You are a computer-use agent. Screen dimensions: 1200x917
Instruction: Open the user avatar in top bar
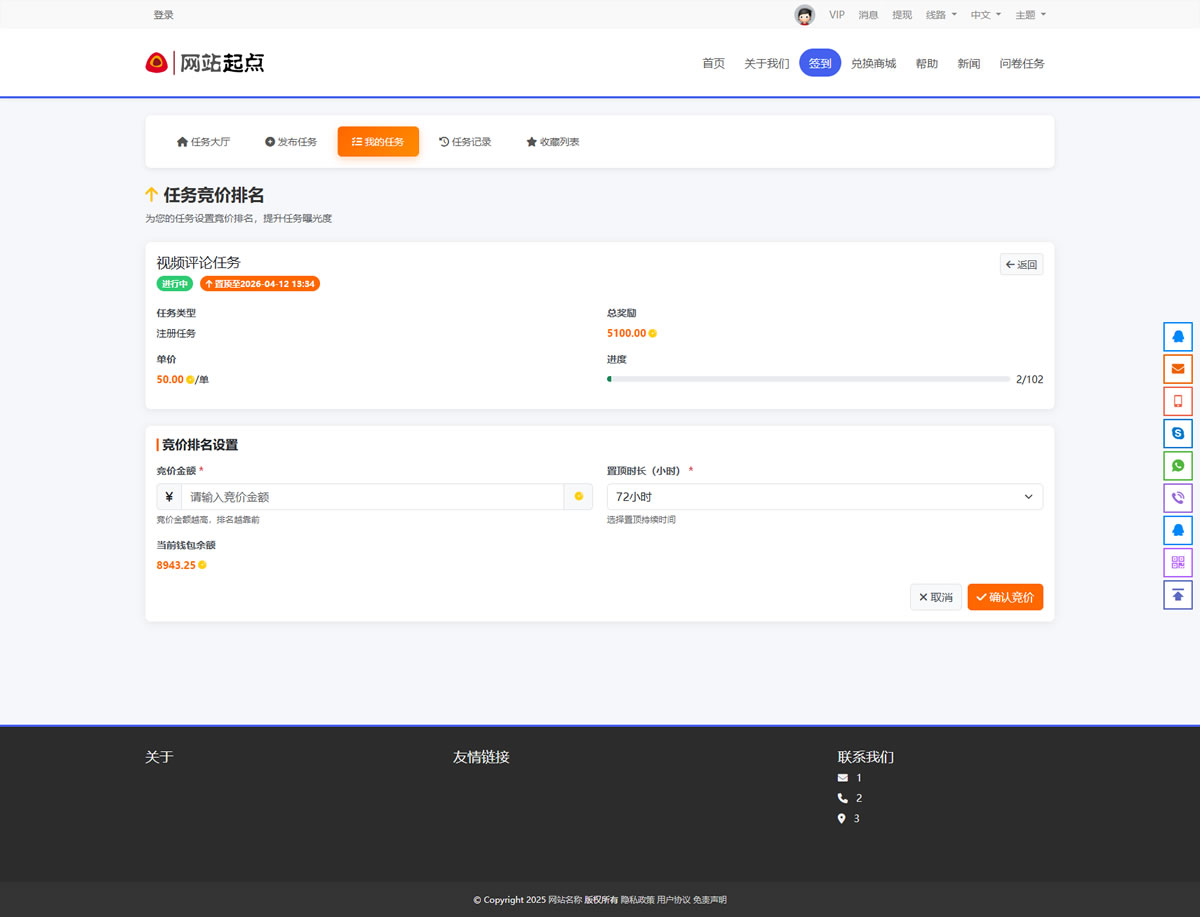coord(804,14)
